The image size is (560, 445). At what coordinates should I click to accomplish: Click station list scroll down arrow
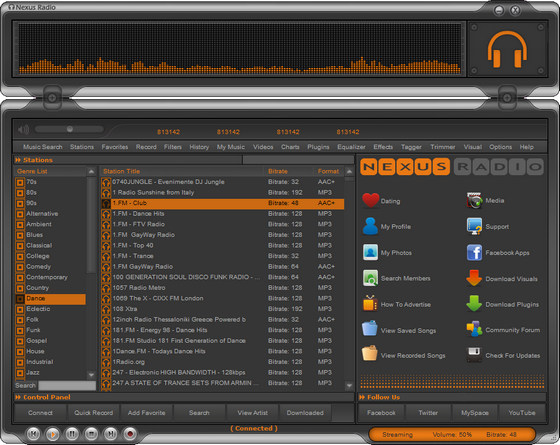pyautogui.click(x=349, y=386)
